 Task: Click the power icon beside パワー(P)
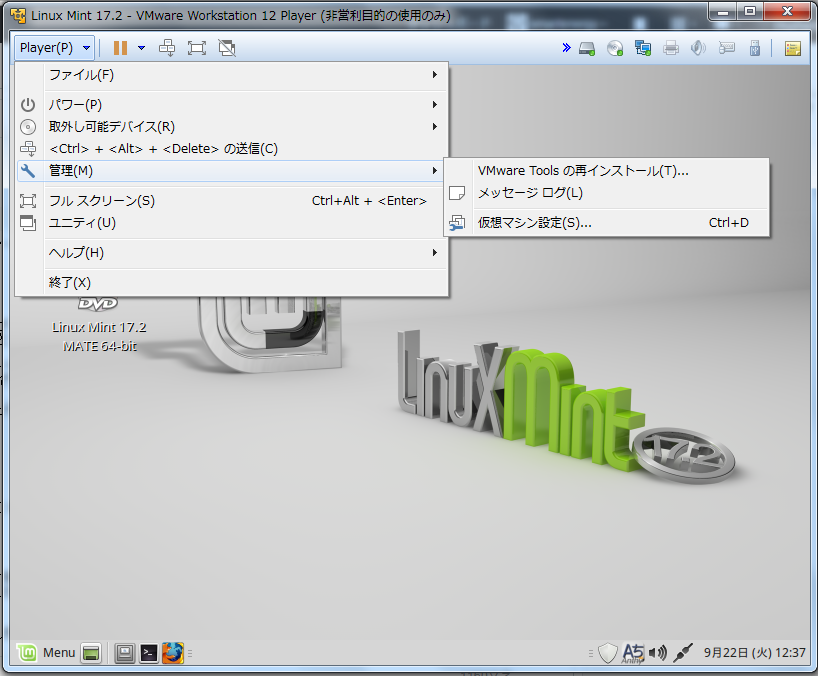(x=28, y=105)
